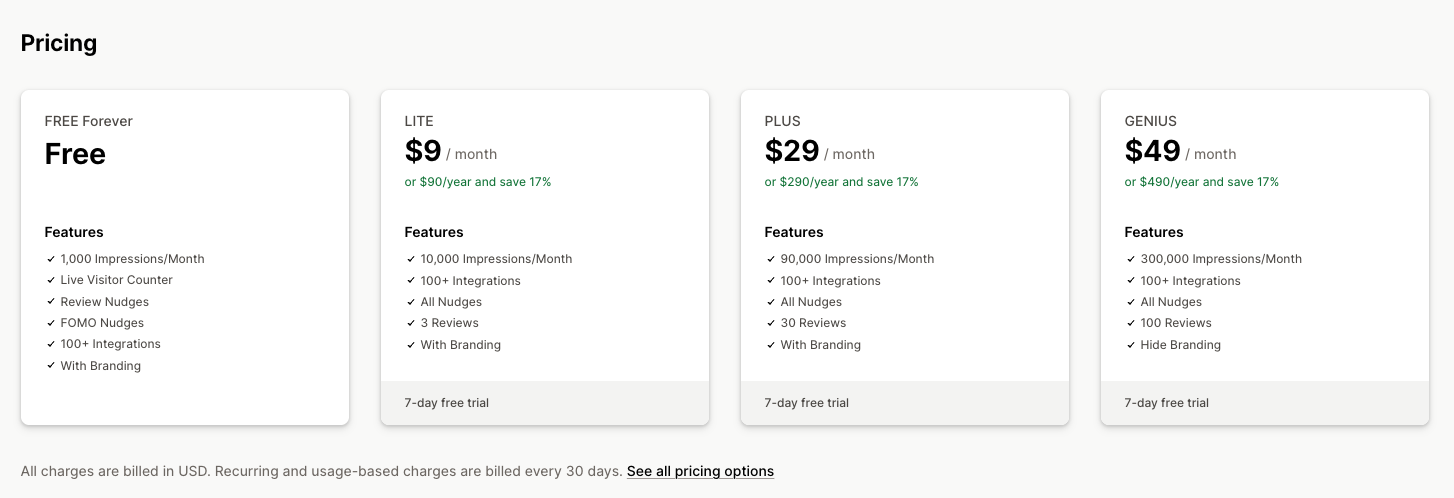
Task: Click the checkmark beside FOMO Nudges
Action: click(x=50, y=323)
